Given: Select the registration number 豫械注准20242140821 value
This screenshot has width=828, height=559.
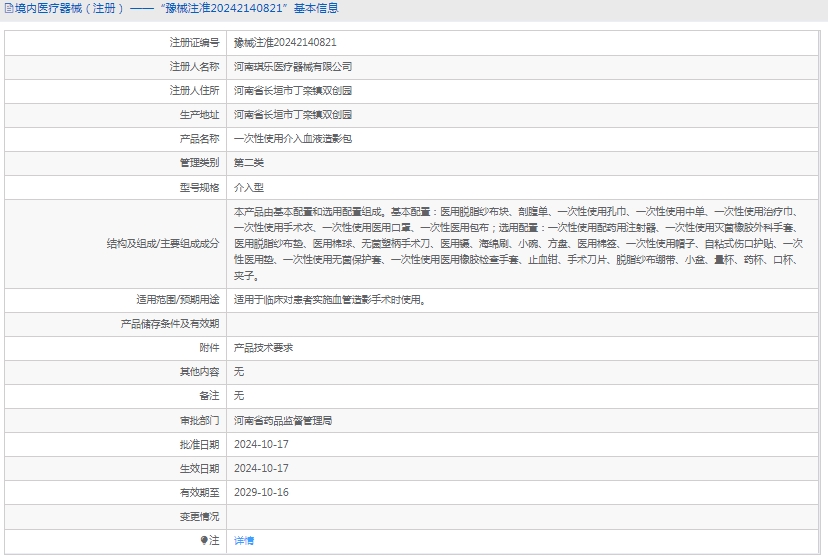Looking at the screenshot, I should pyautogui.click(x=285, y=43).
